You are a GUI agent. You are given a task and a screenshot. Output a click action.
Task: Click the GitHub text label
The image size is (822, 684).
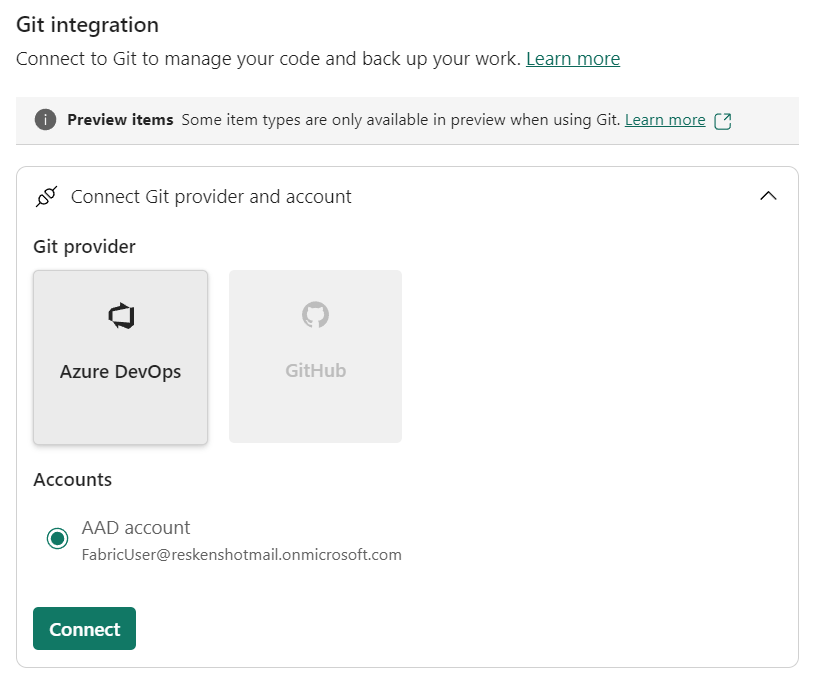[x=315, y=370]
